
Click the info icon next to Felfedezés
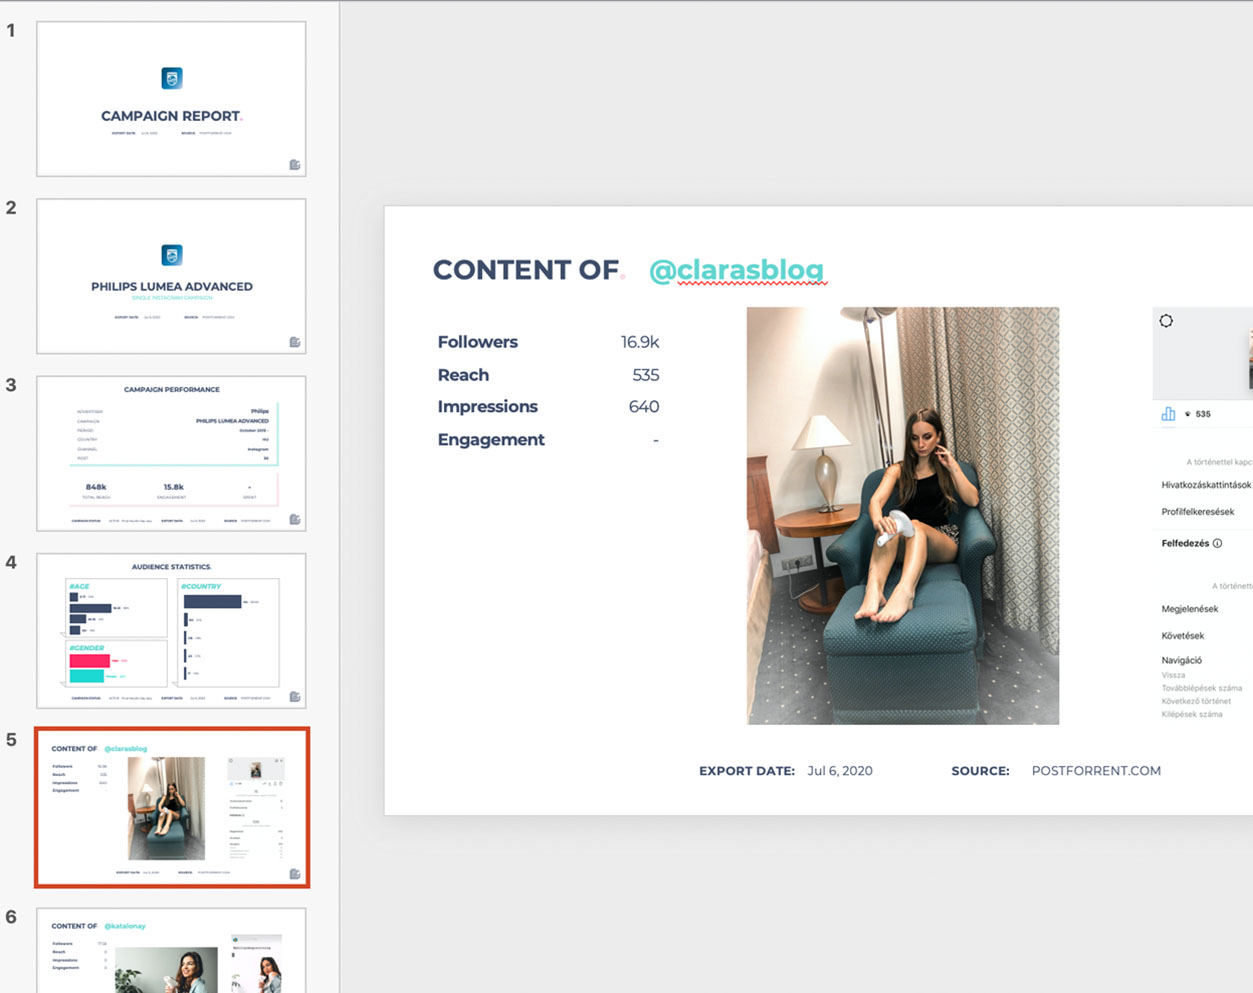[1217, 544]
